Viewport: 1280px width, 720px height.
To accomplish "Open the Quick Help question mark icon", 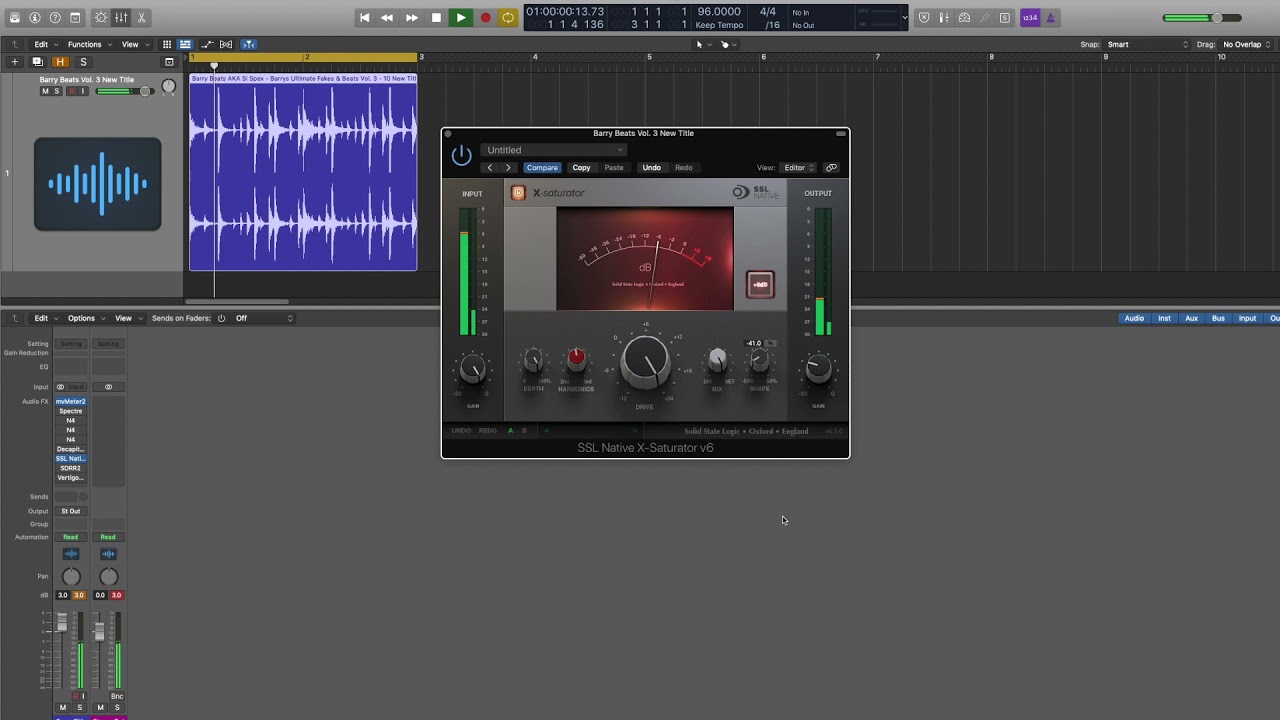I will (55, 18).
